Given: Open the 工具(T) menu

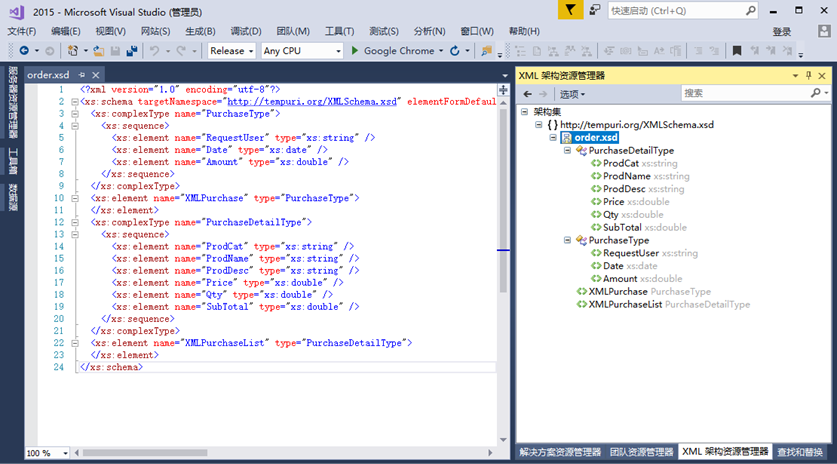Looking at the screenshot, I should click(339, 31).
